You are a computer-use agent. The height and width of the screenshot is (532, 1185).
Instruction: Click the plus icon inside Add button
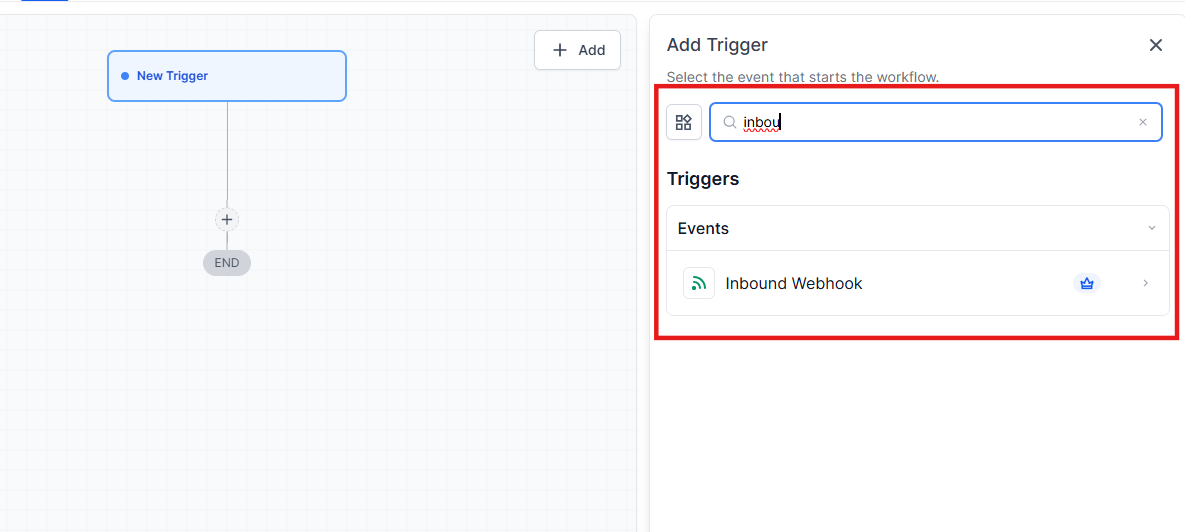(x=560, y=50)
